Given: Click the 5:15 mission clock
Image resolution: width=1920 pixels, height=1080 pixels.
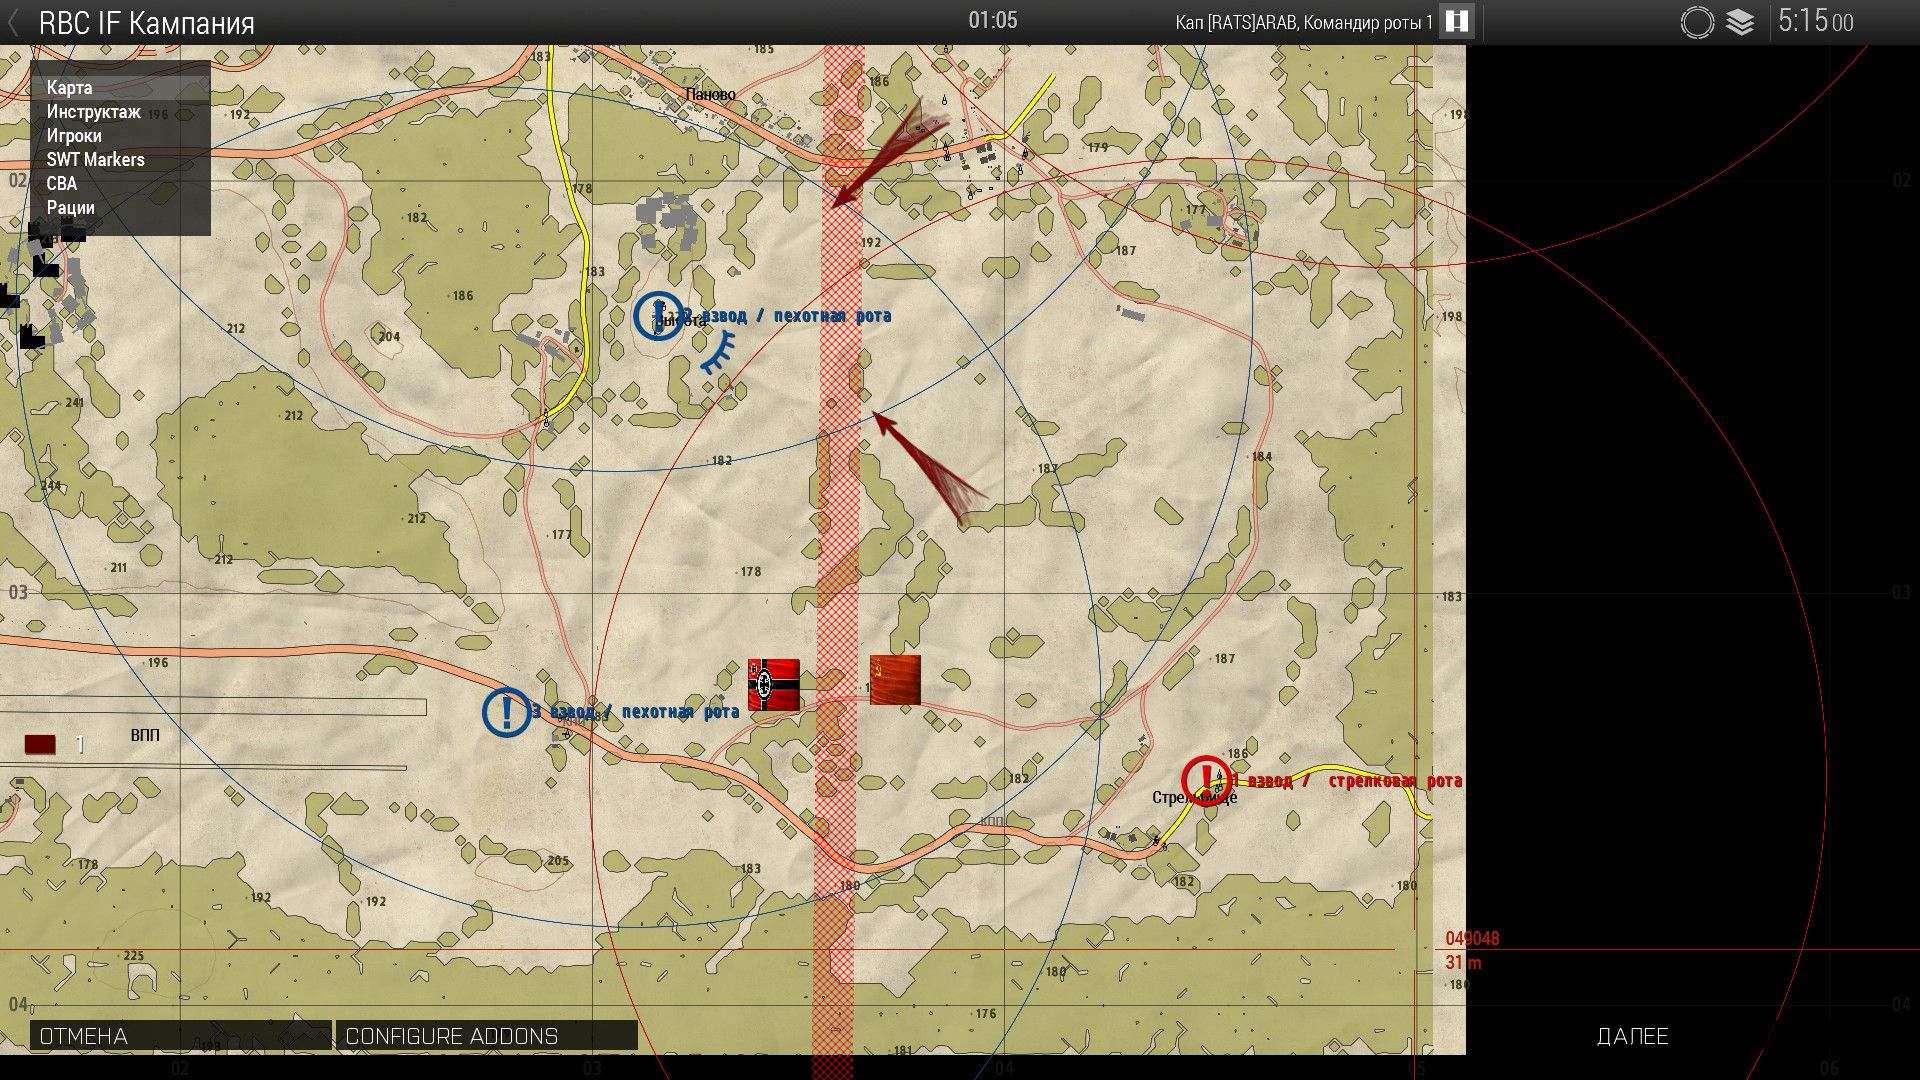Looking at the screenshot, I should [x=1815, y=21].
